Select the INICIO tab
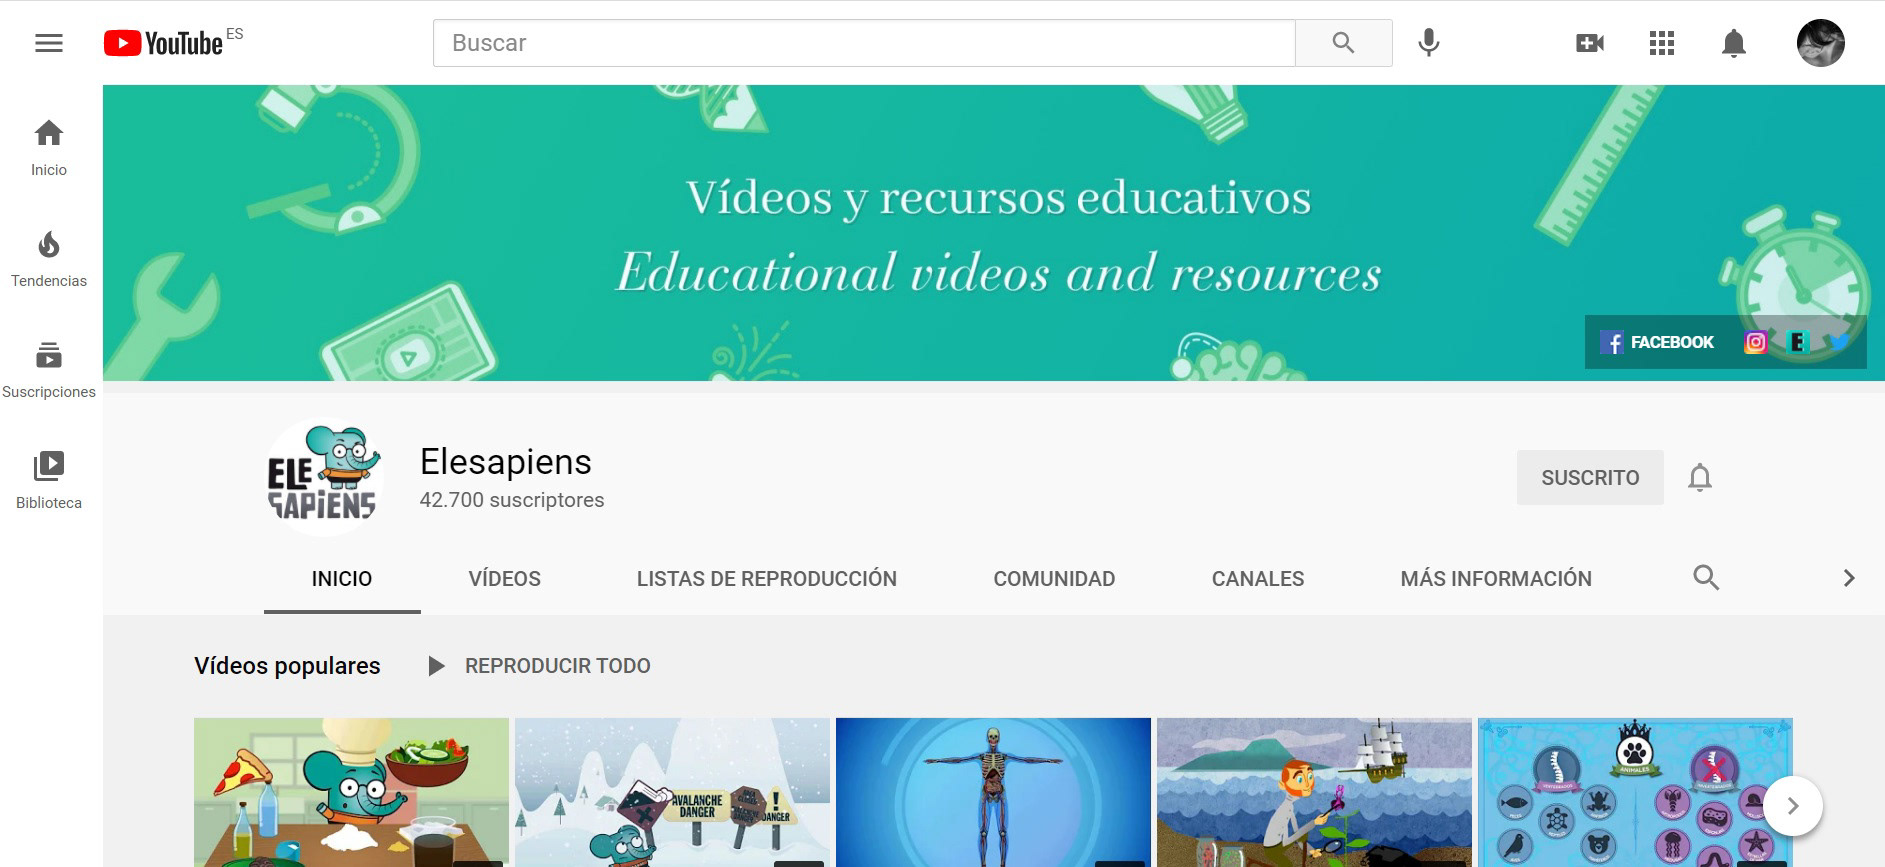The width and height of the screenshot is (1885, 867). pos(342,579)
